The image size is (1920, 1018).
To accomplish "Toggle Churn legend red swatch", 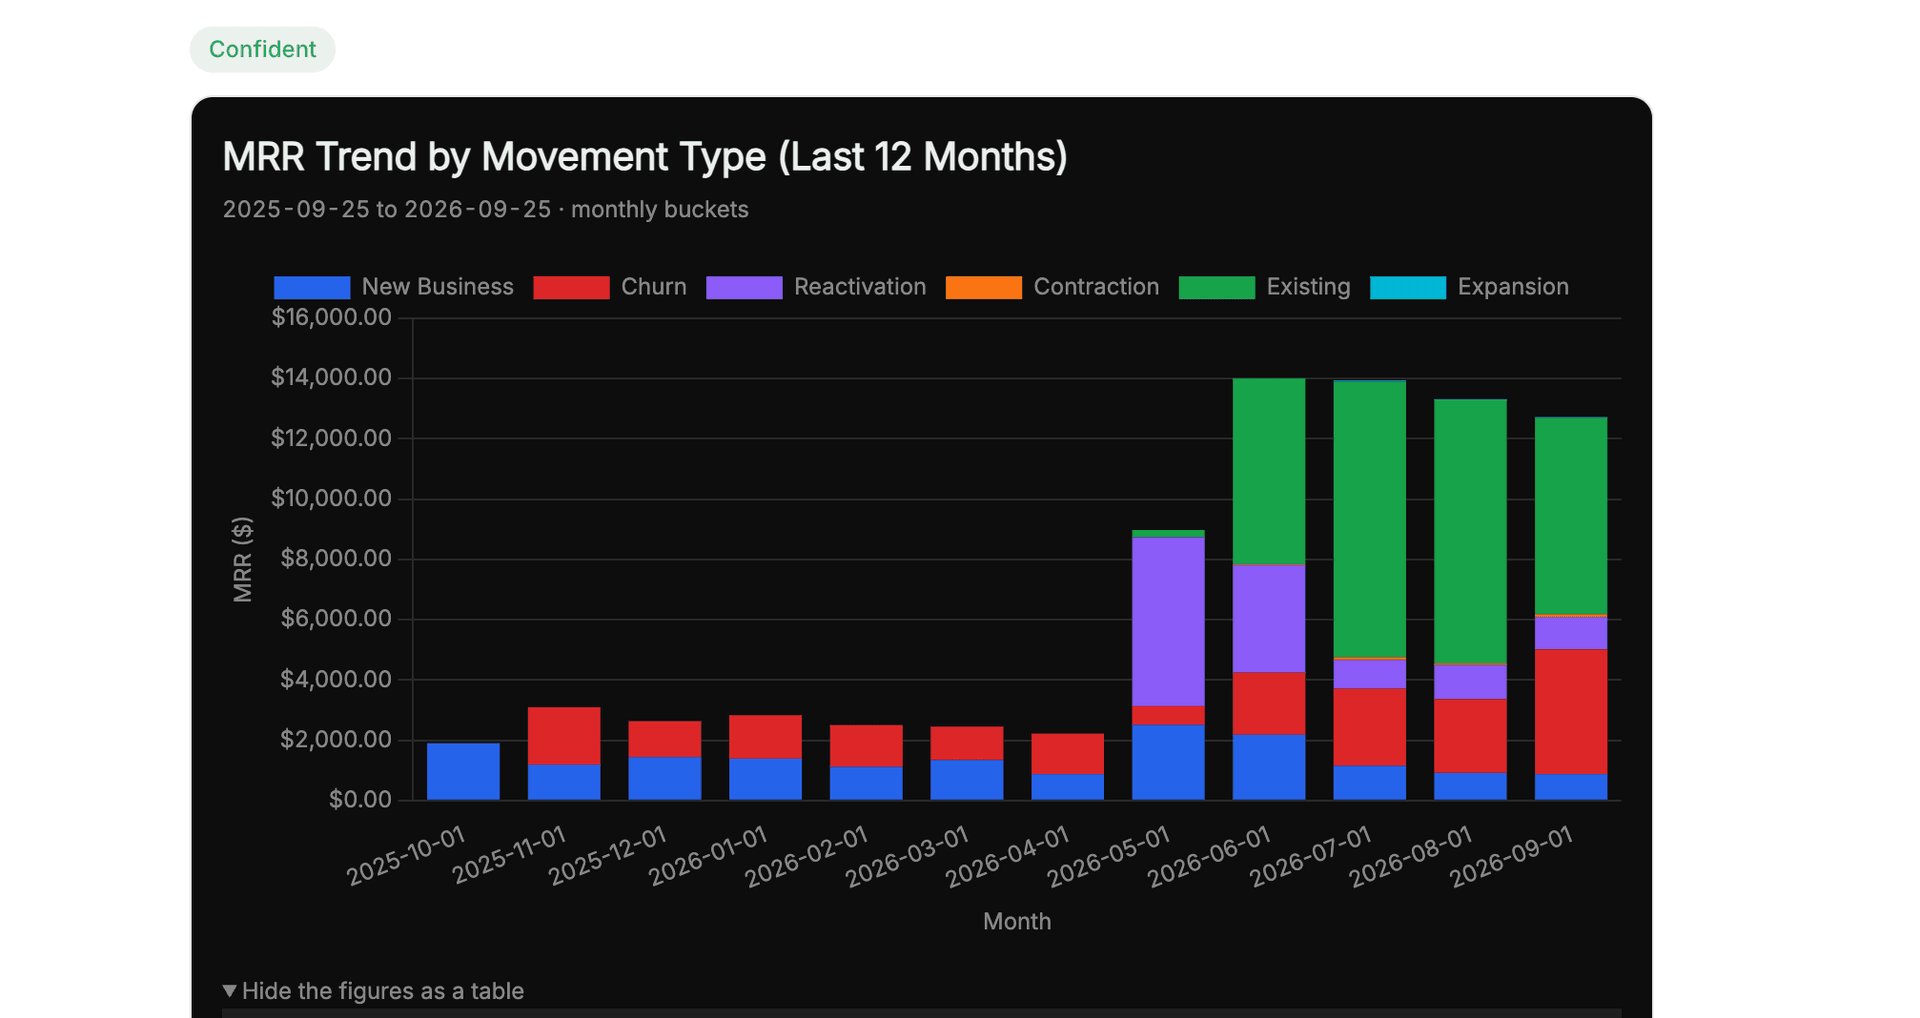I will click(x=571, y=287).
